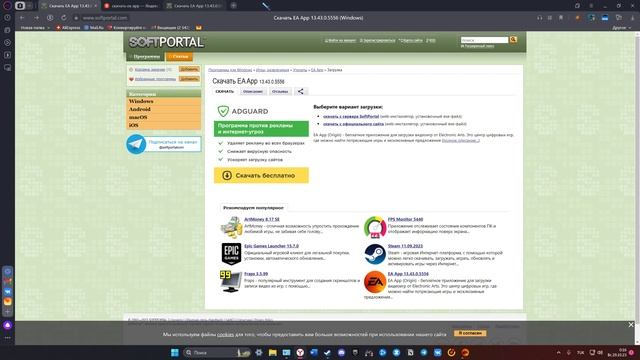640x360 pixels.
Task: Open Telegram from the taskbar
Action: pyautogui.click(x=424, y=353)
